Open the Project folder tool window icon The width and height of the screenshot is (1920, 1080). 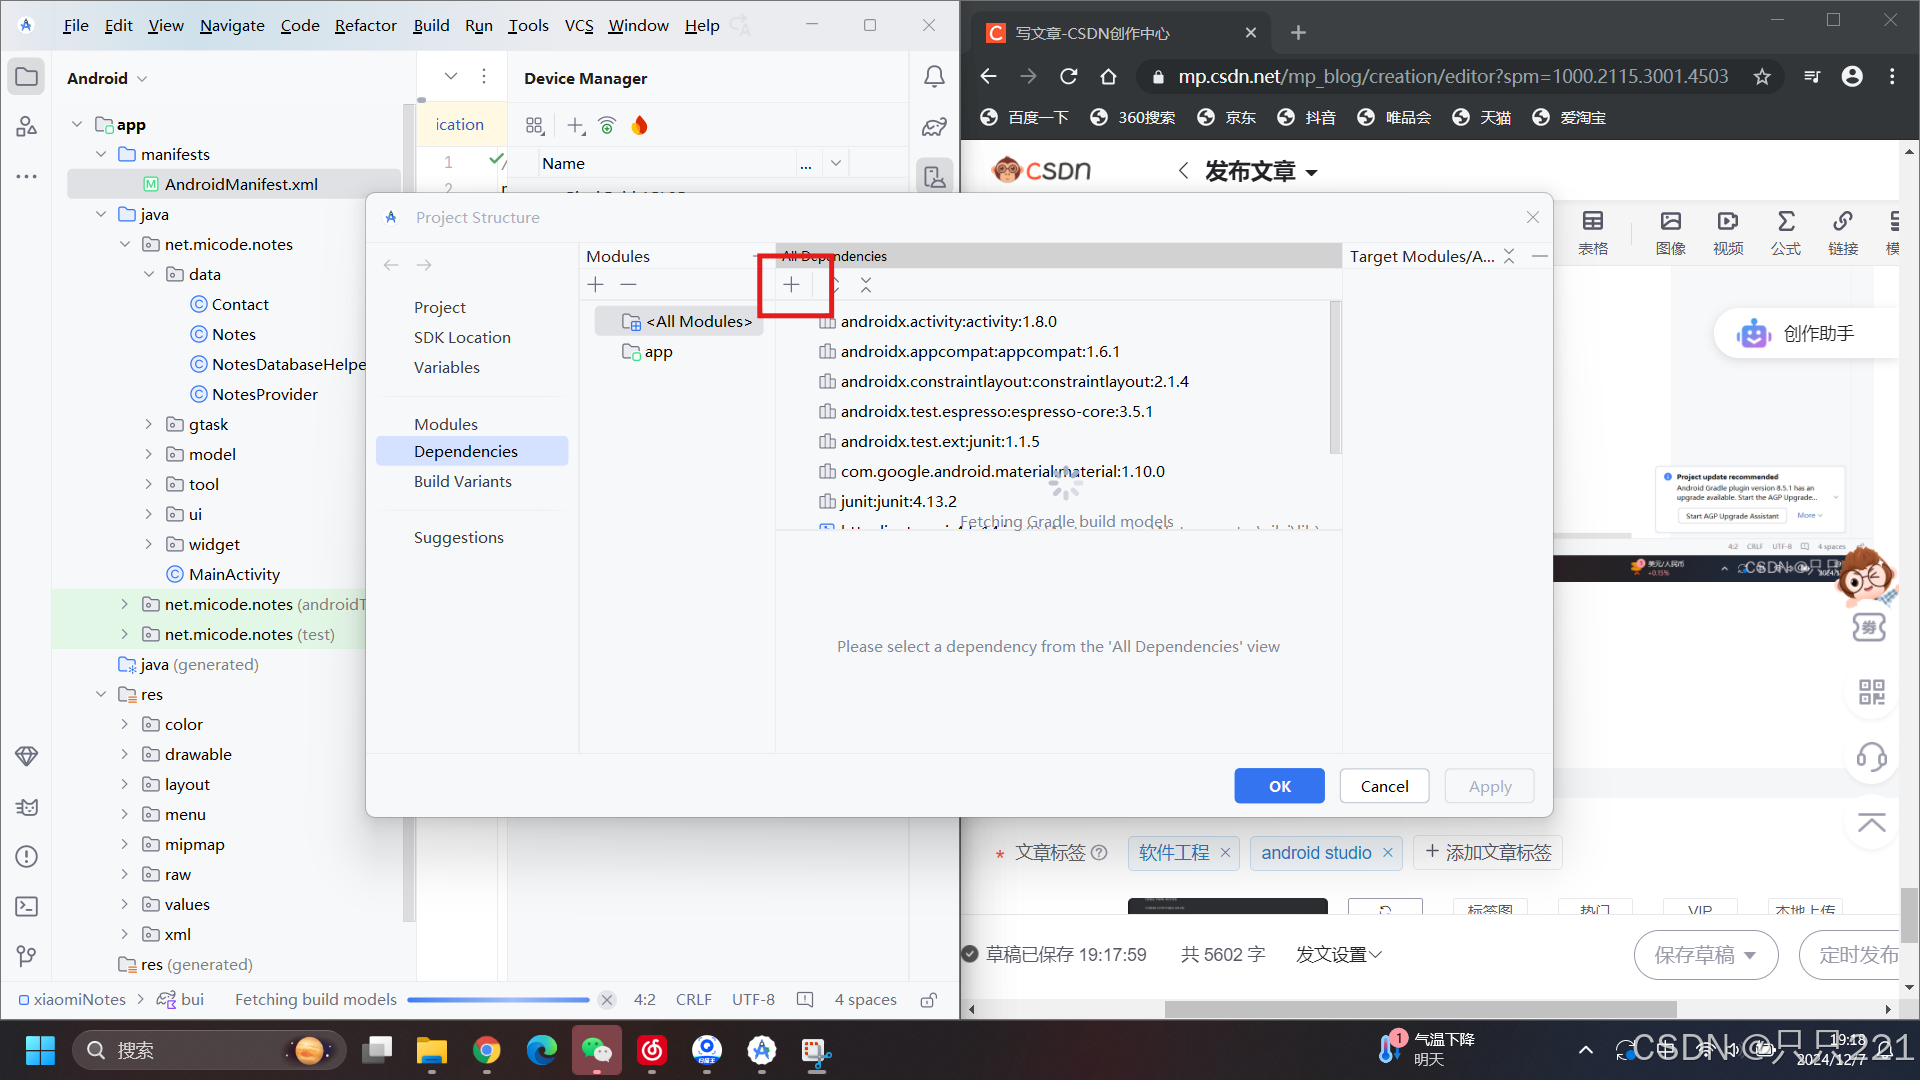(x=27, y=77)
